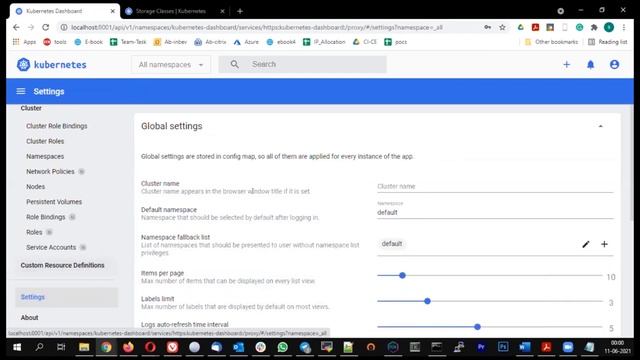Image resolution: width=640 pixels, height=360 pixels.
Task: Open Roles in the sidebar
Action: tap(34, 232)
